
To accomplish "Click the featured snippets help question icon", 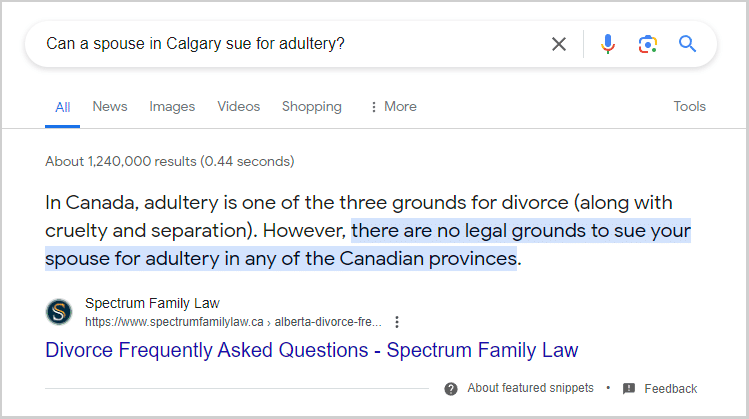I will click(x=451, y=388).
